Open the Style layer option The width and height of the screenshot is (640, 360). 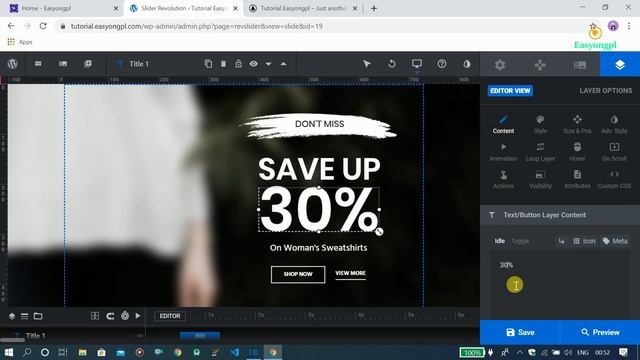coord(540,124)
